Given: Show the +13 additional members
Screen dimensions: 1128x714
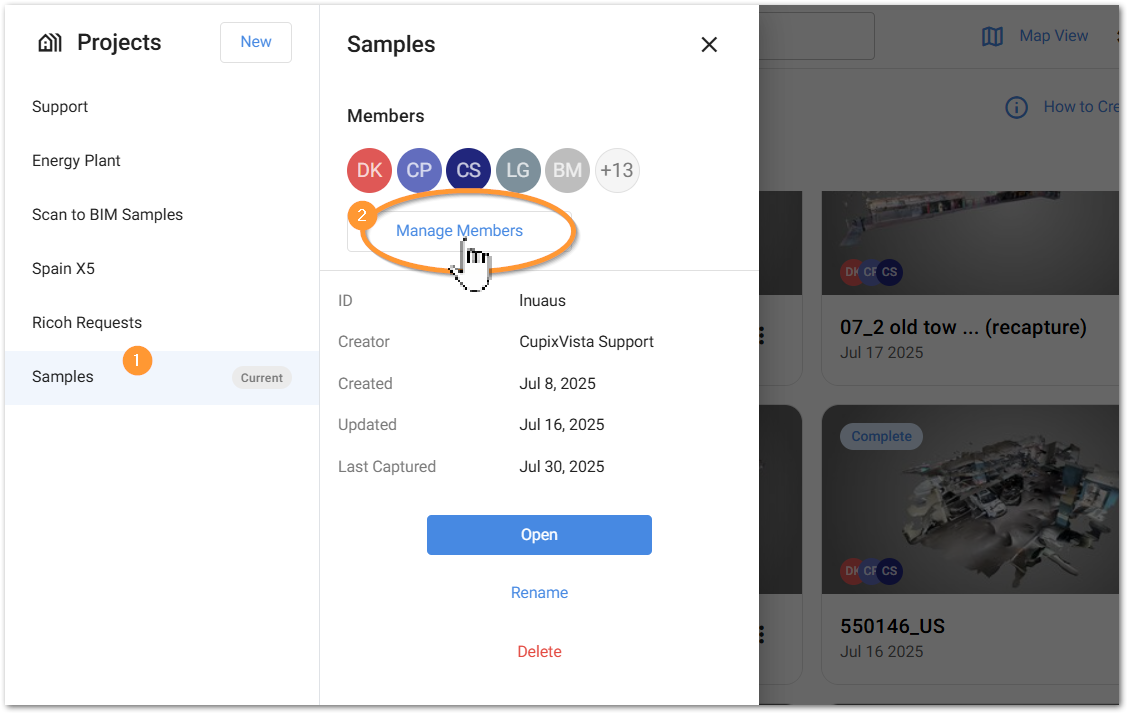Looking at the screenshot, I should click(617, 170).
